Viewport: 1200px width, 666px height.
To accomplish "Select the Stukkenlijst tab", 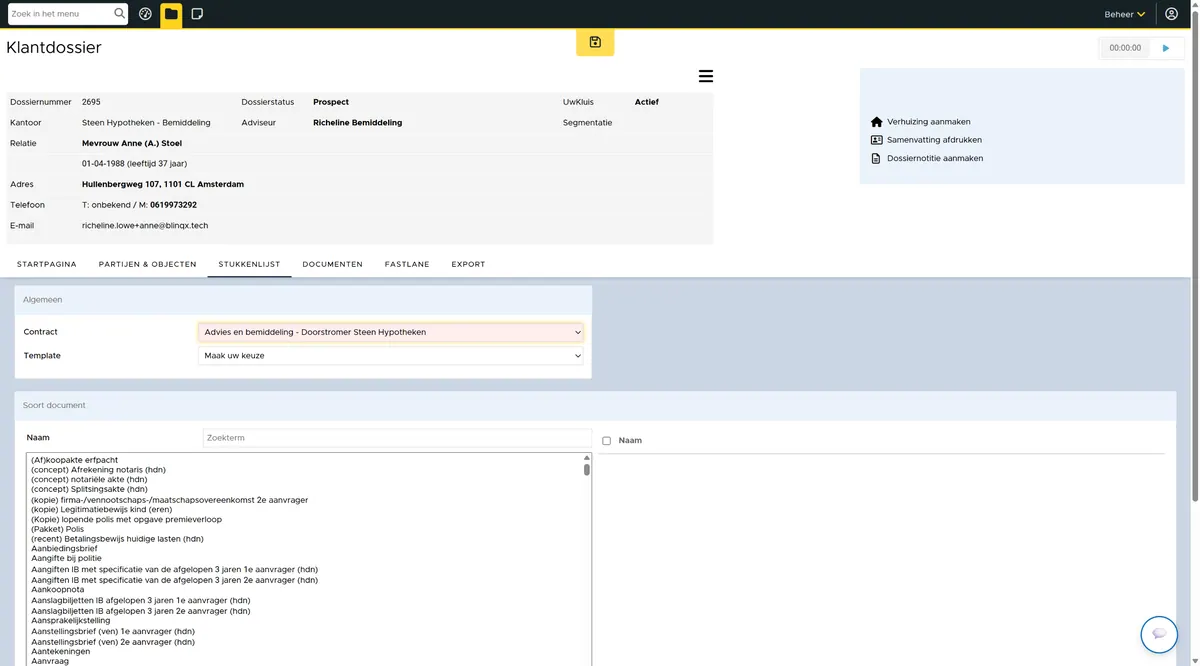I will click(x=249, y=264).
